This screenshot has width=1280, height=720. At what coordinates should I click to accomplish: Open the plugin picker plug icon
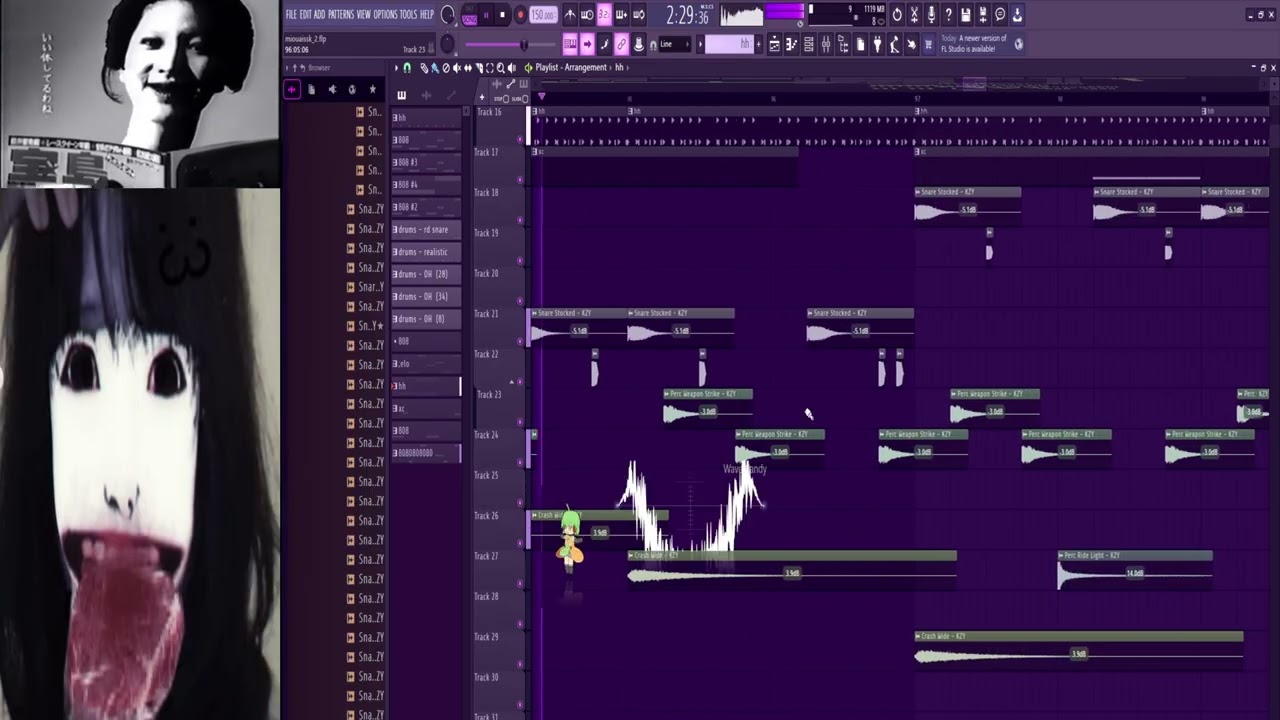coord(877,44)
